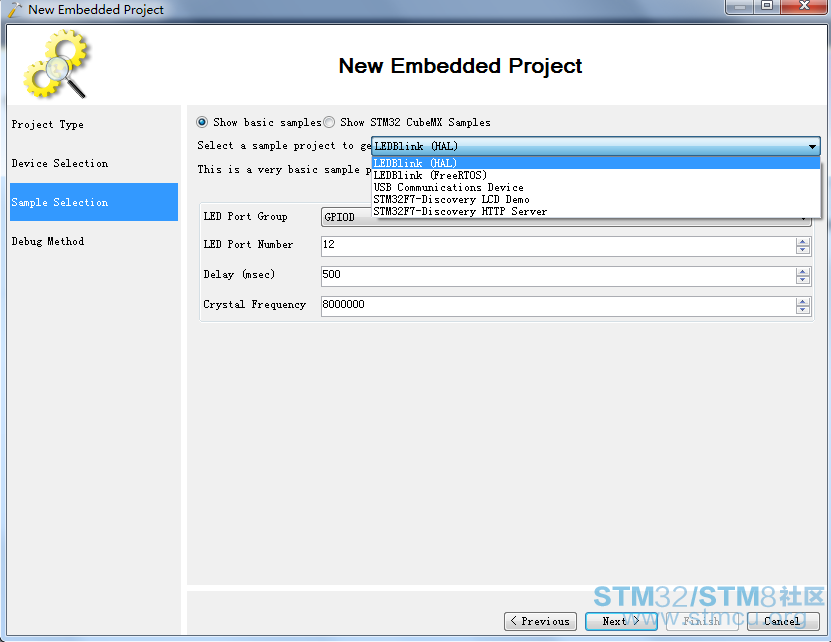The width and height of the screenshot is (831, 642).
Task: Choose LEDBlink (HAL) from dropdown list
Action: tap(596, 163)
